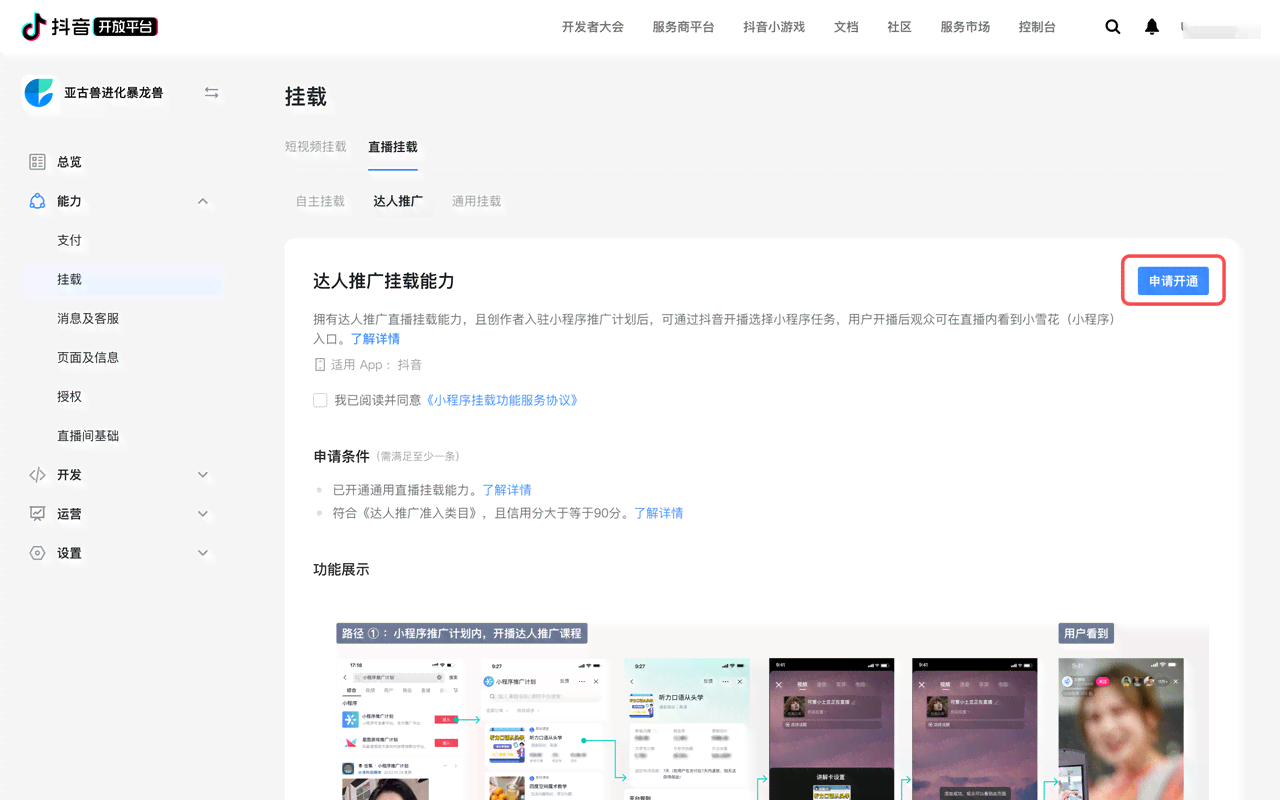Tick the service agreement checkbox

point(320,400)
